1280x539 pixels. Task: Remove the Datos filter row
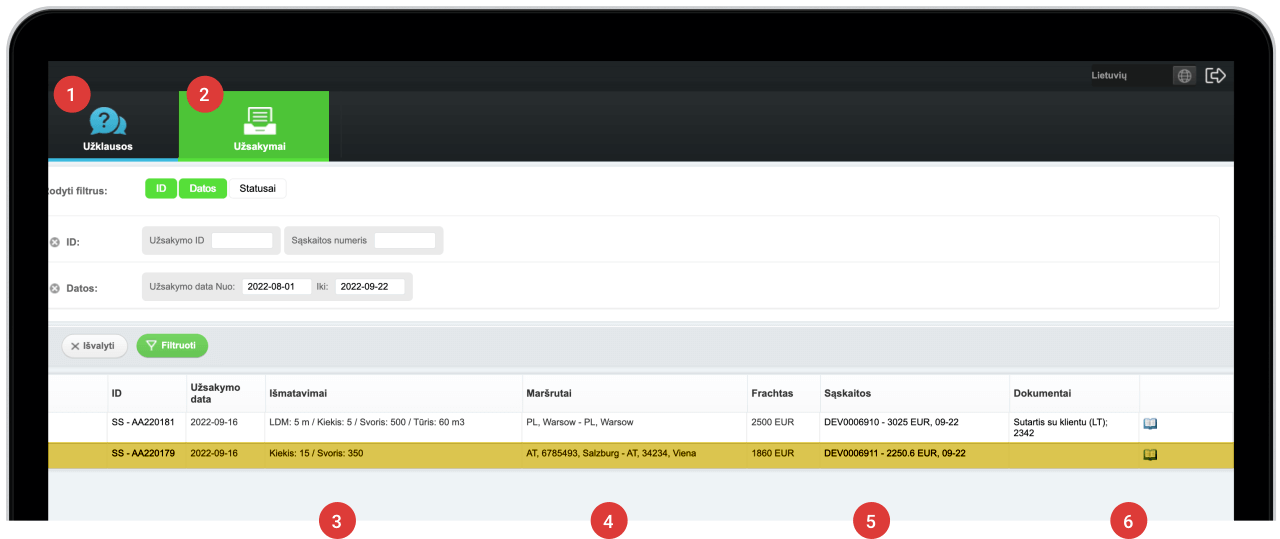click(x=55, y=287)
